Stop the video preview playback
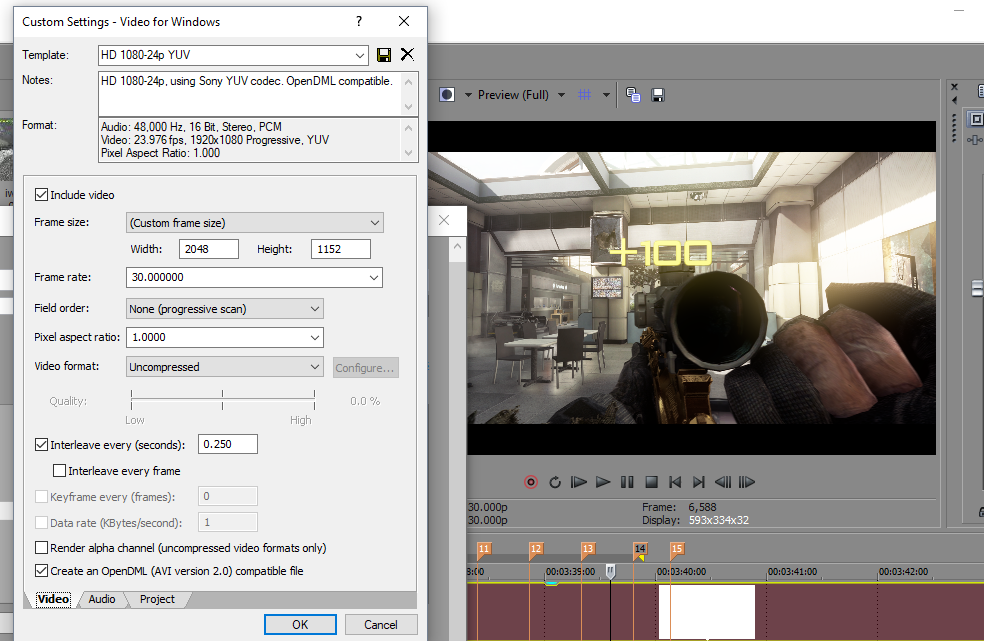The image size is (984, 641). [x=651, y=482]
